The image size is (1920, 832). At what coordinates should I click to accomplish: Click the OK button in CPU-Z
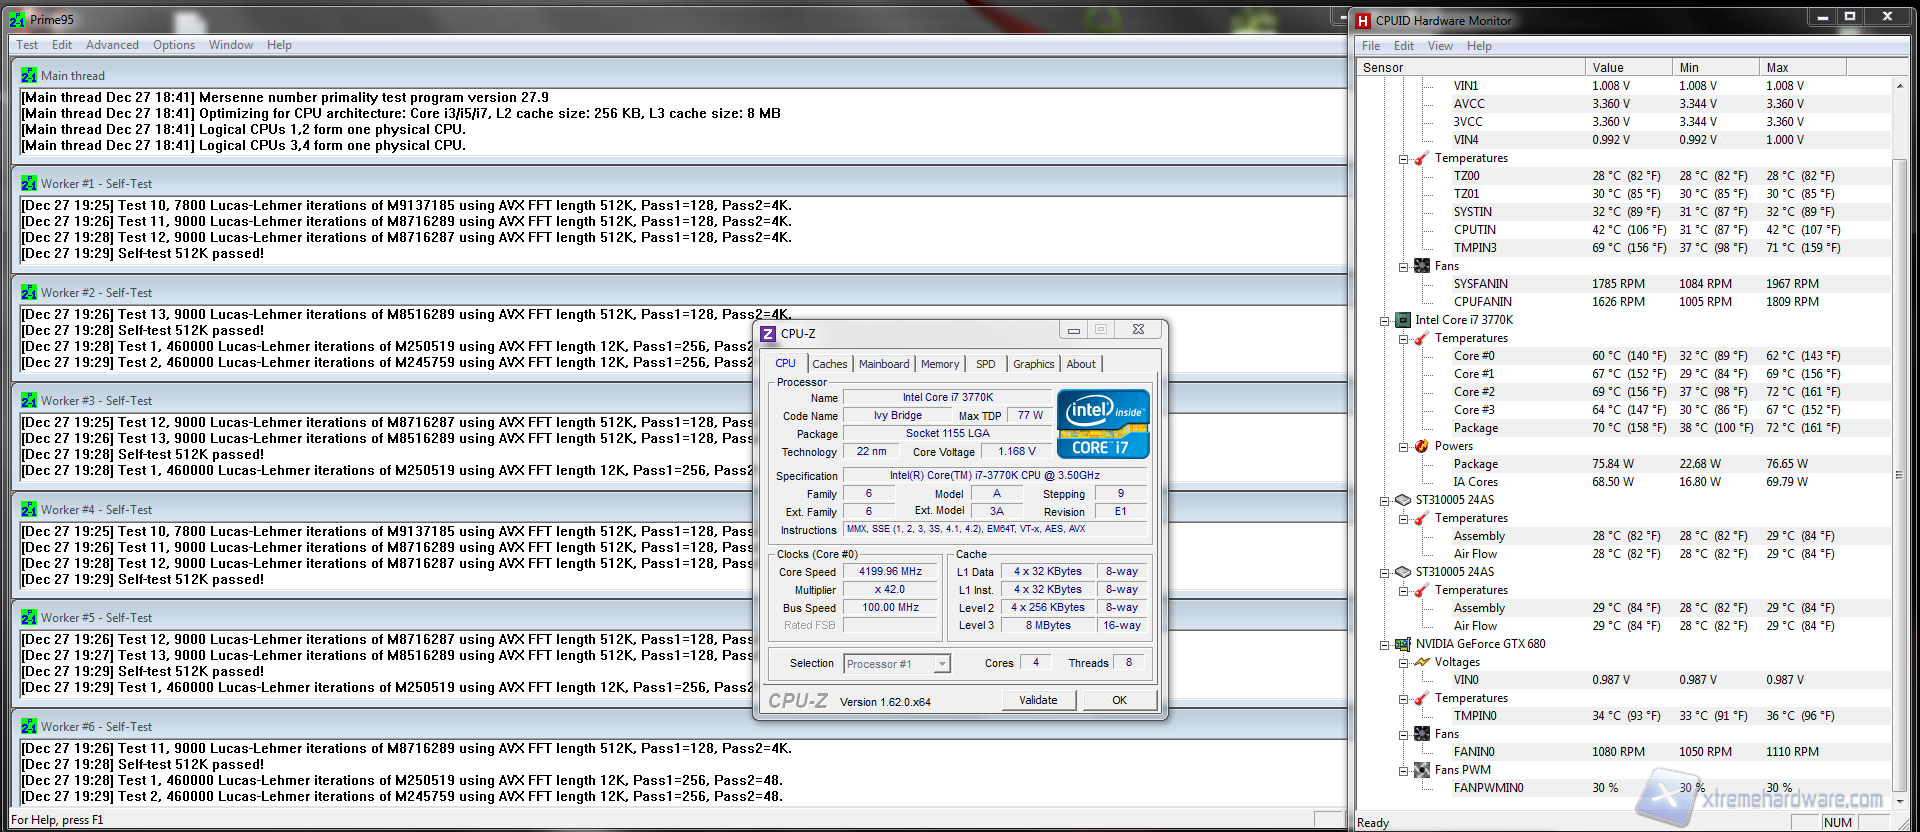1119,700
